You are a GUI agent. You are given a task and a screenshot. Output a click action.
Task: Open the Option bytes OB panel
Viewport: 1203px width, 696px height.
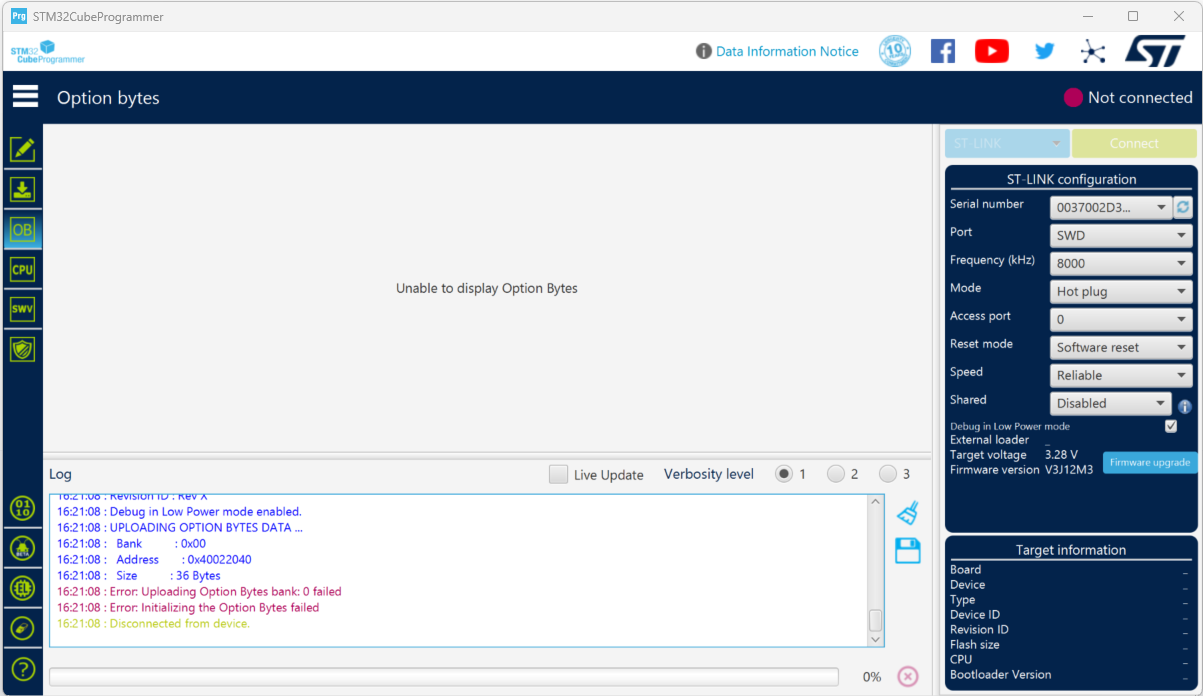22,229
